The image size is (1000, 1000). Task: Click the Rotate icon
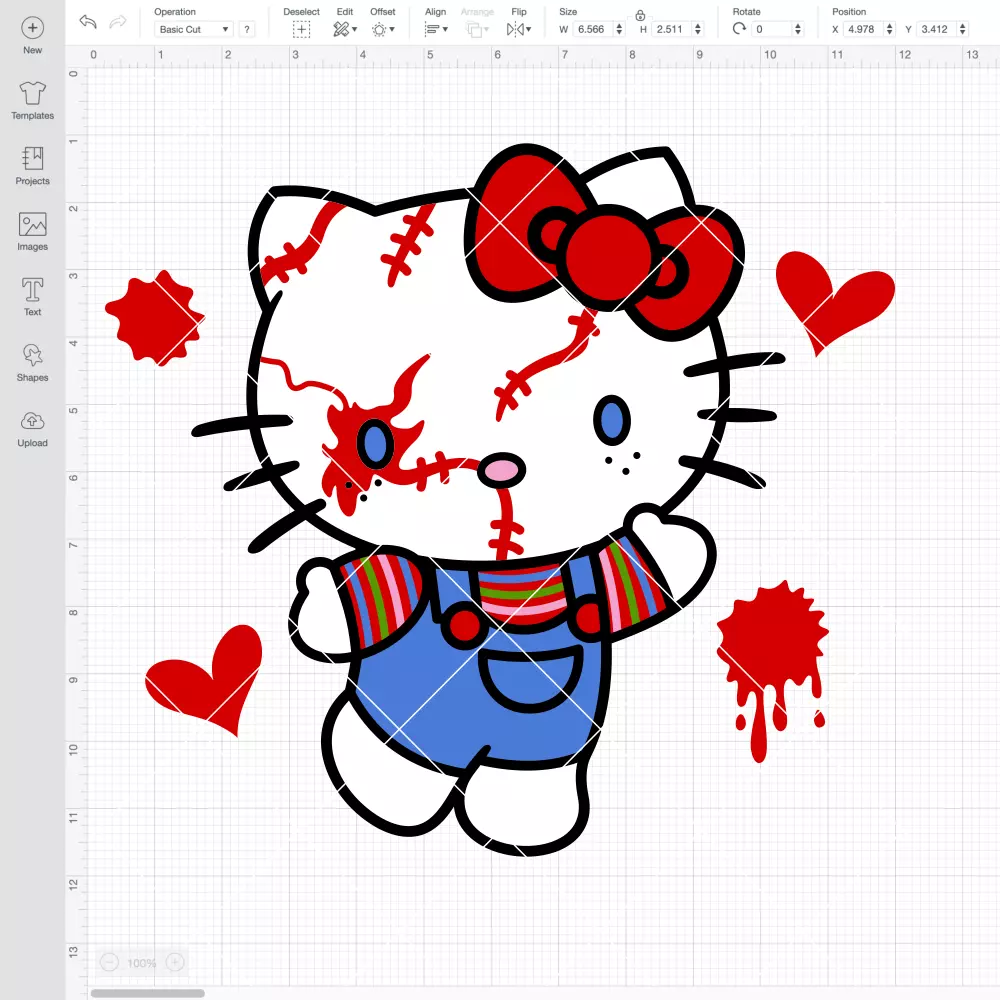[x=739, y=29]
